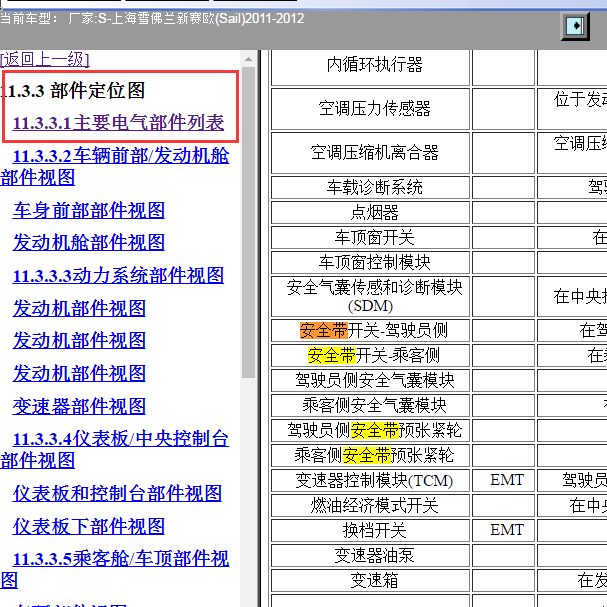Open 仪表板和控制台部件视图 link
607x607 pixels.
pyautogui.click(x=117, y=494)
